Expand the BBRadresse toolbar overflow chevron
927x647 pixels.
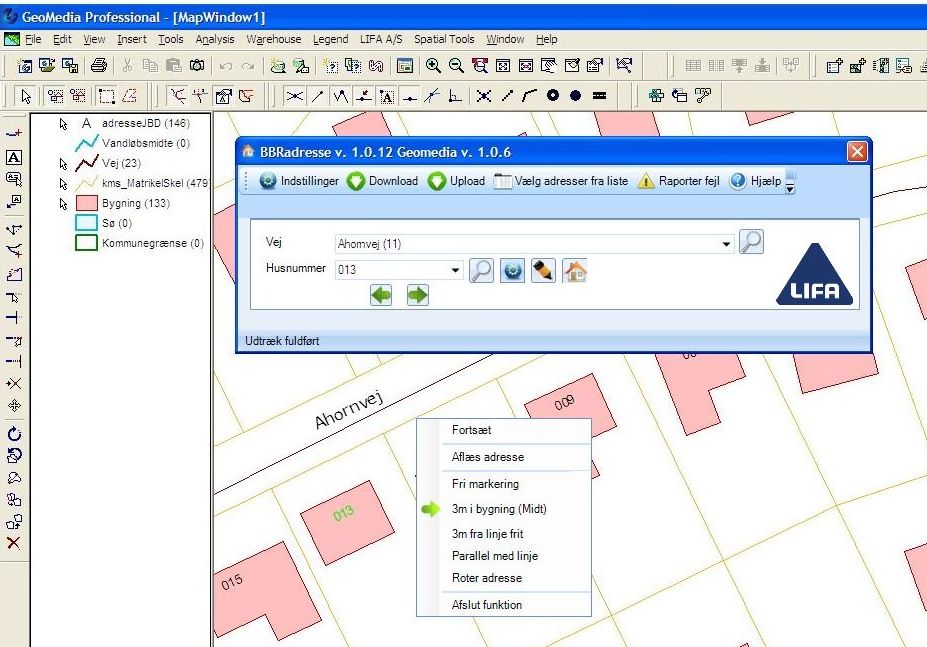click(x=790, y=184)
